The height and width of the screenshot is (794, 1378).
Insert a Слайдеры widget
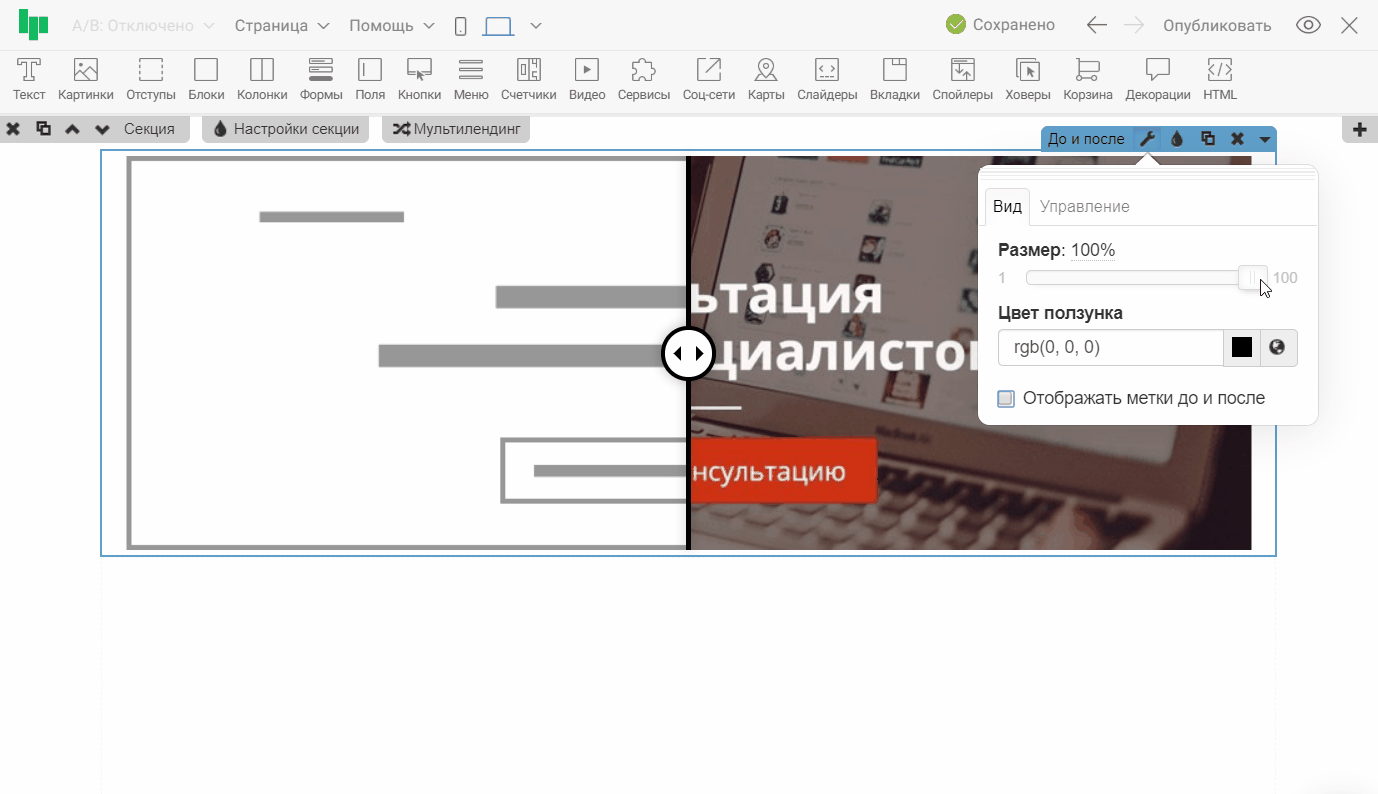(827, 79)
